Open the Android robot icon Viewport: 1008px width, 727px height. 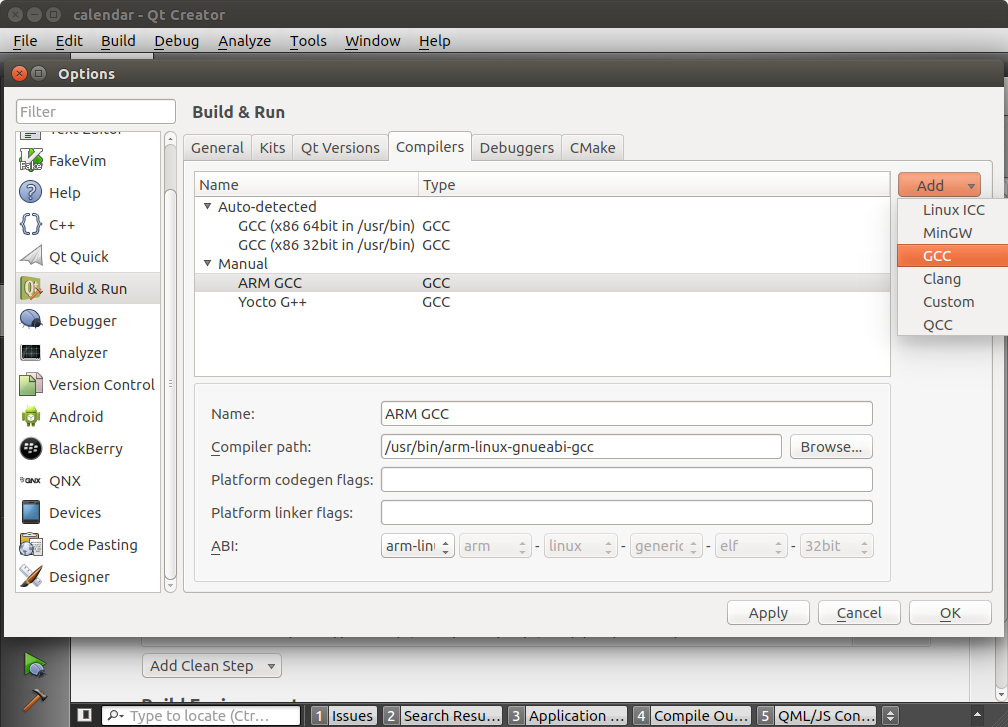click(x=31, y=417)
